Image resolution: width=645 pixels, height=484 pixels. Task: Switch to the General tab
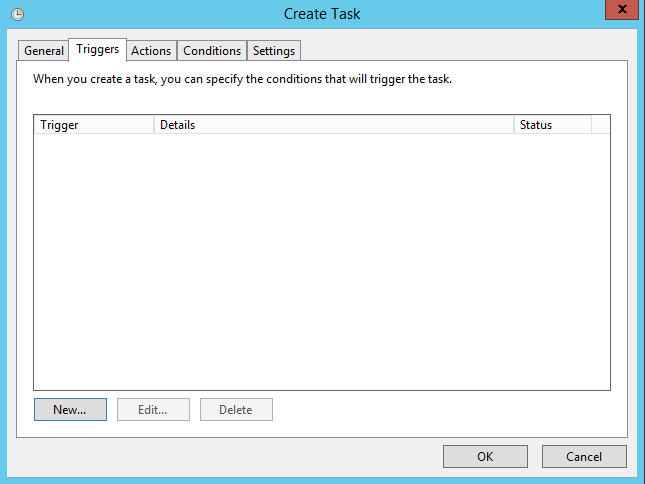tap(44, 51)
